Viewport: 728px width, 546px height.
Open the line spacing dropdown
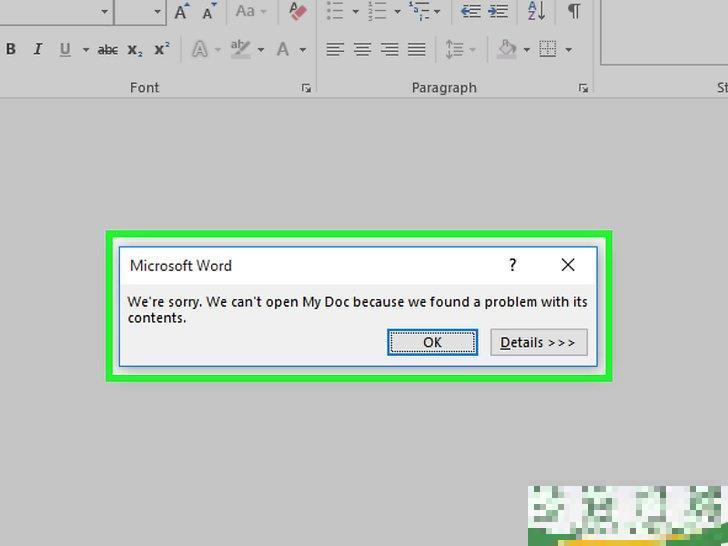point(474,49)
